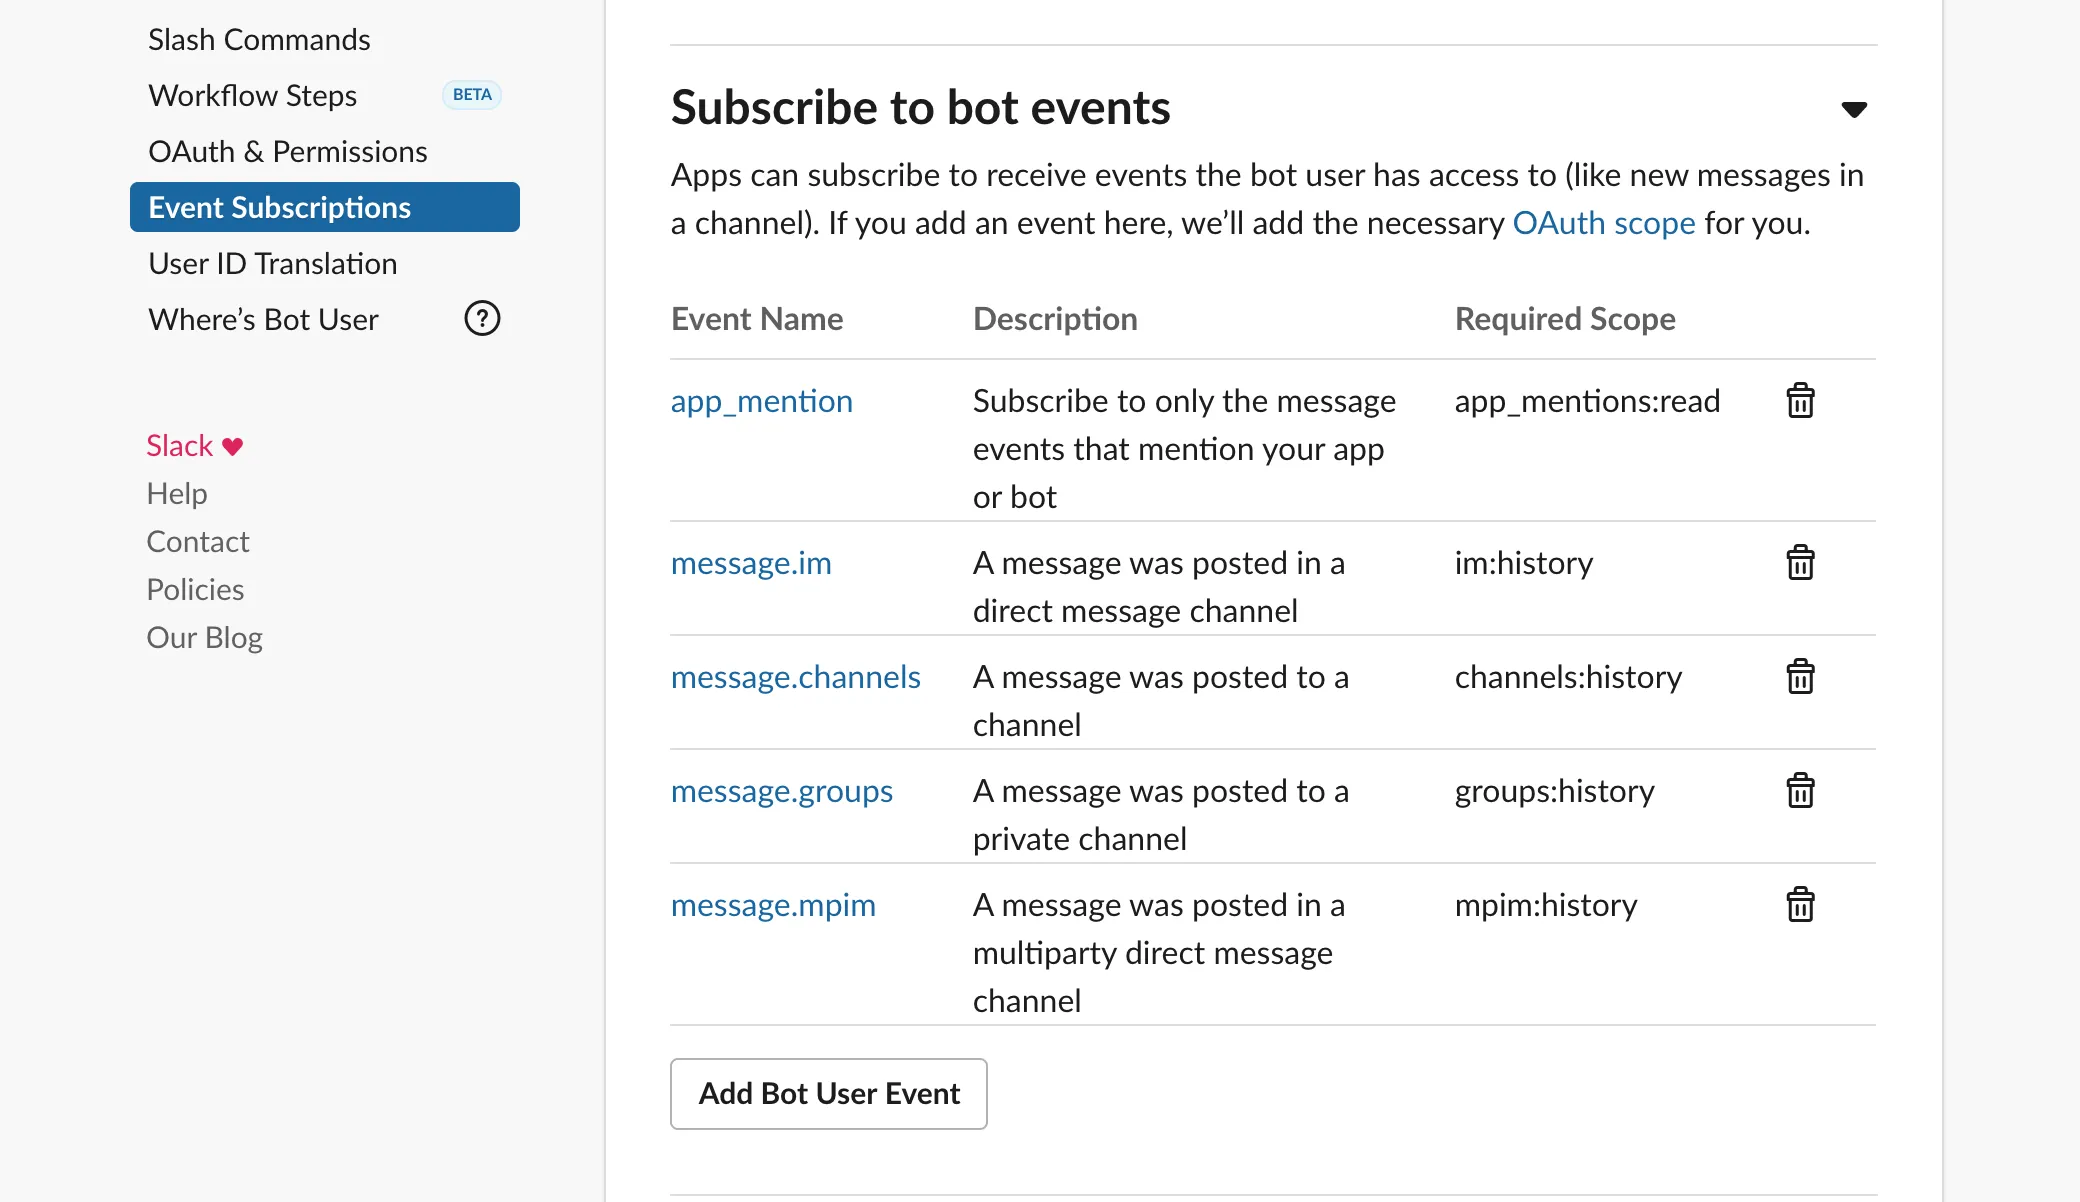The width and height of the screenshot is (2080, 1202).
Task: Collapse the Subscribe to bot events section
Action: 1854,109
